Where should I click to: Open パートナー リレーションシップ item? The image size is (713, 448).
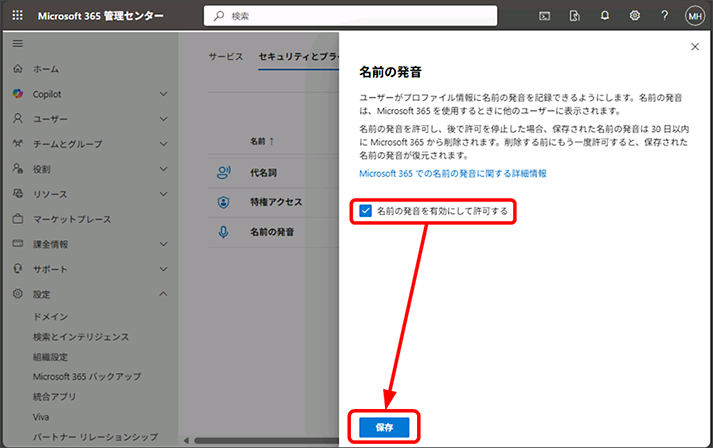(x=95, y=437)
